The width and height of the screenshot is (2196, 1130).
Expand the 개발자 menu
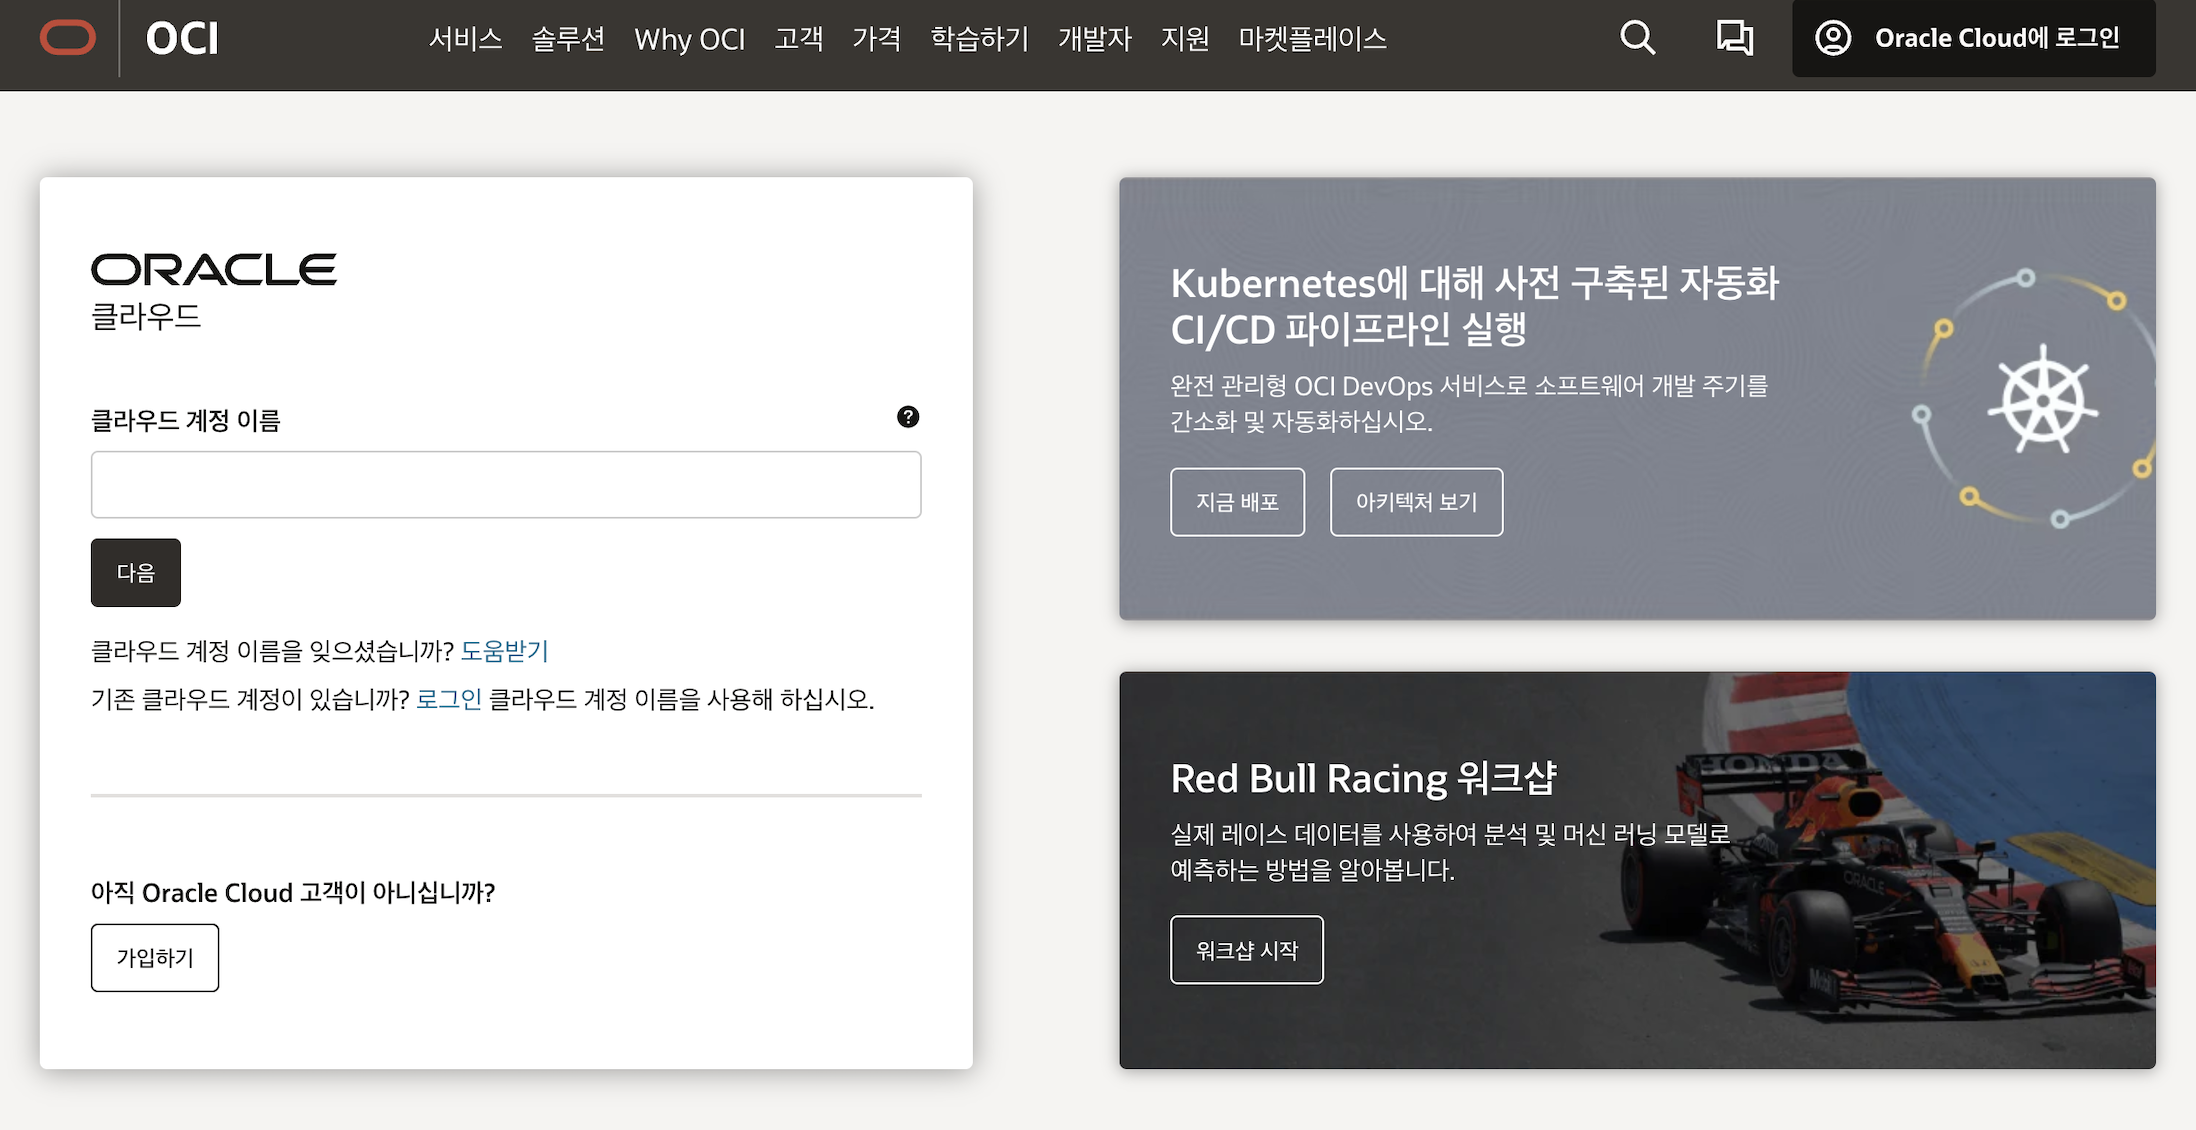[x=1094, y=38]
